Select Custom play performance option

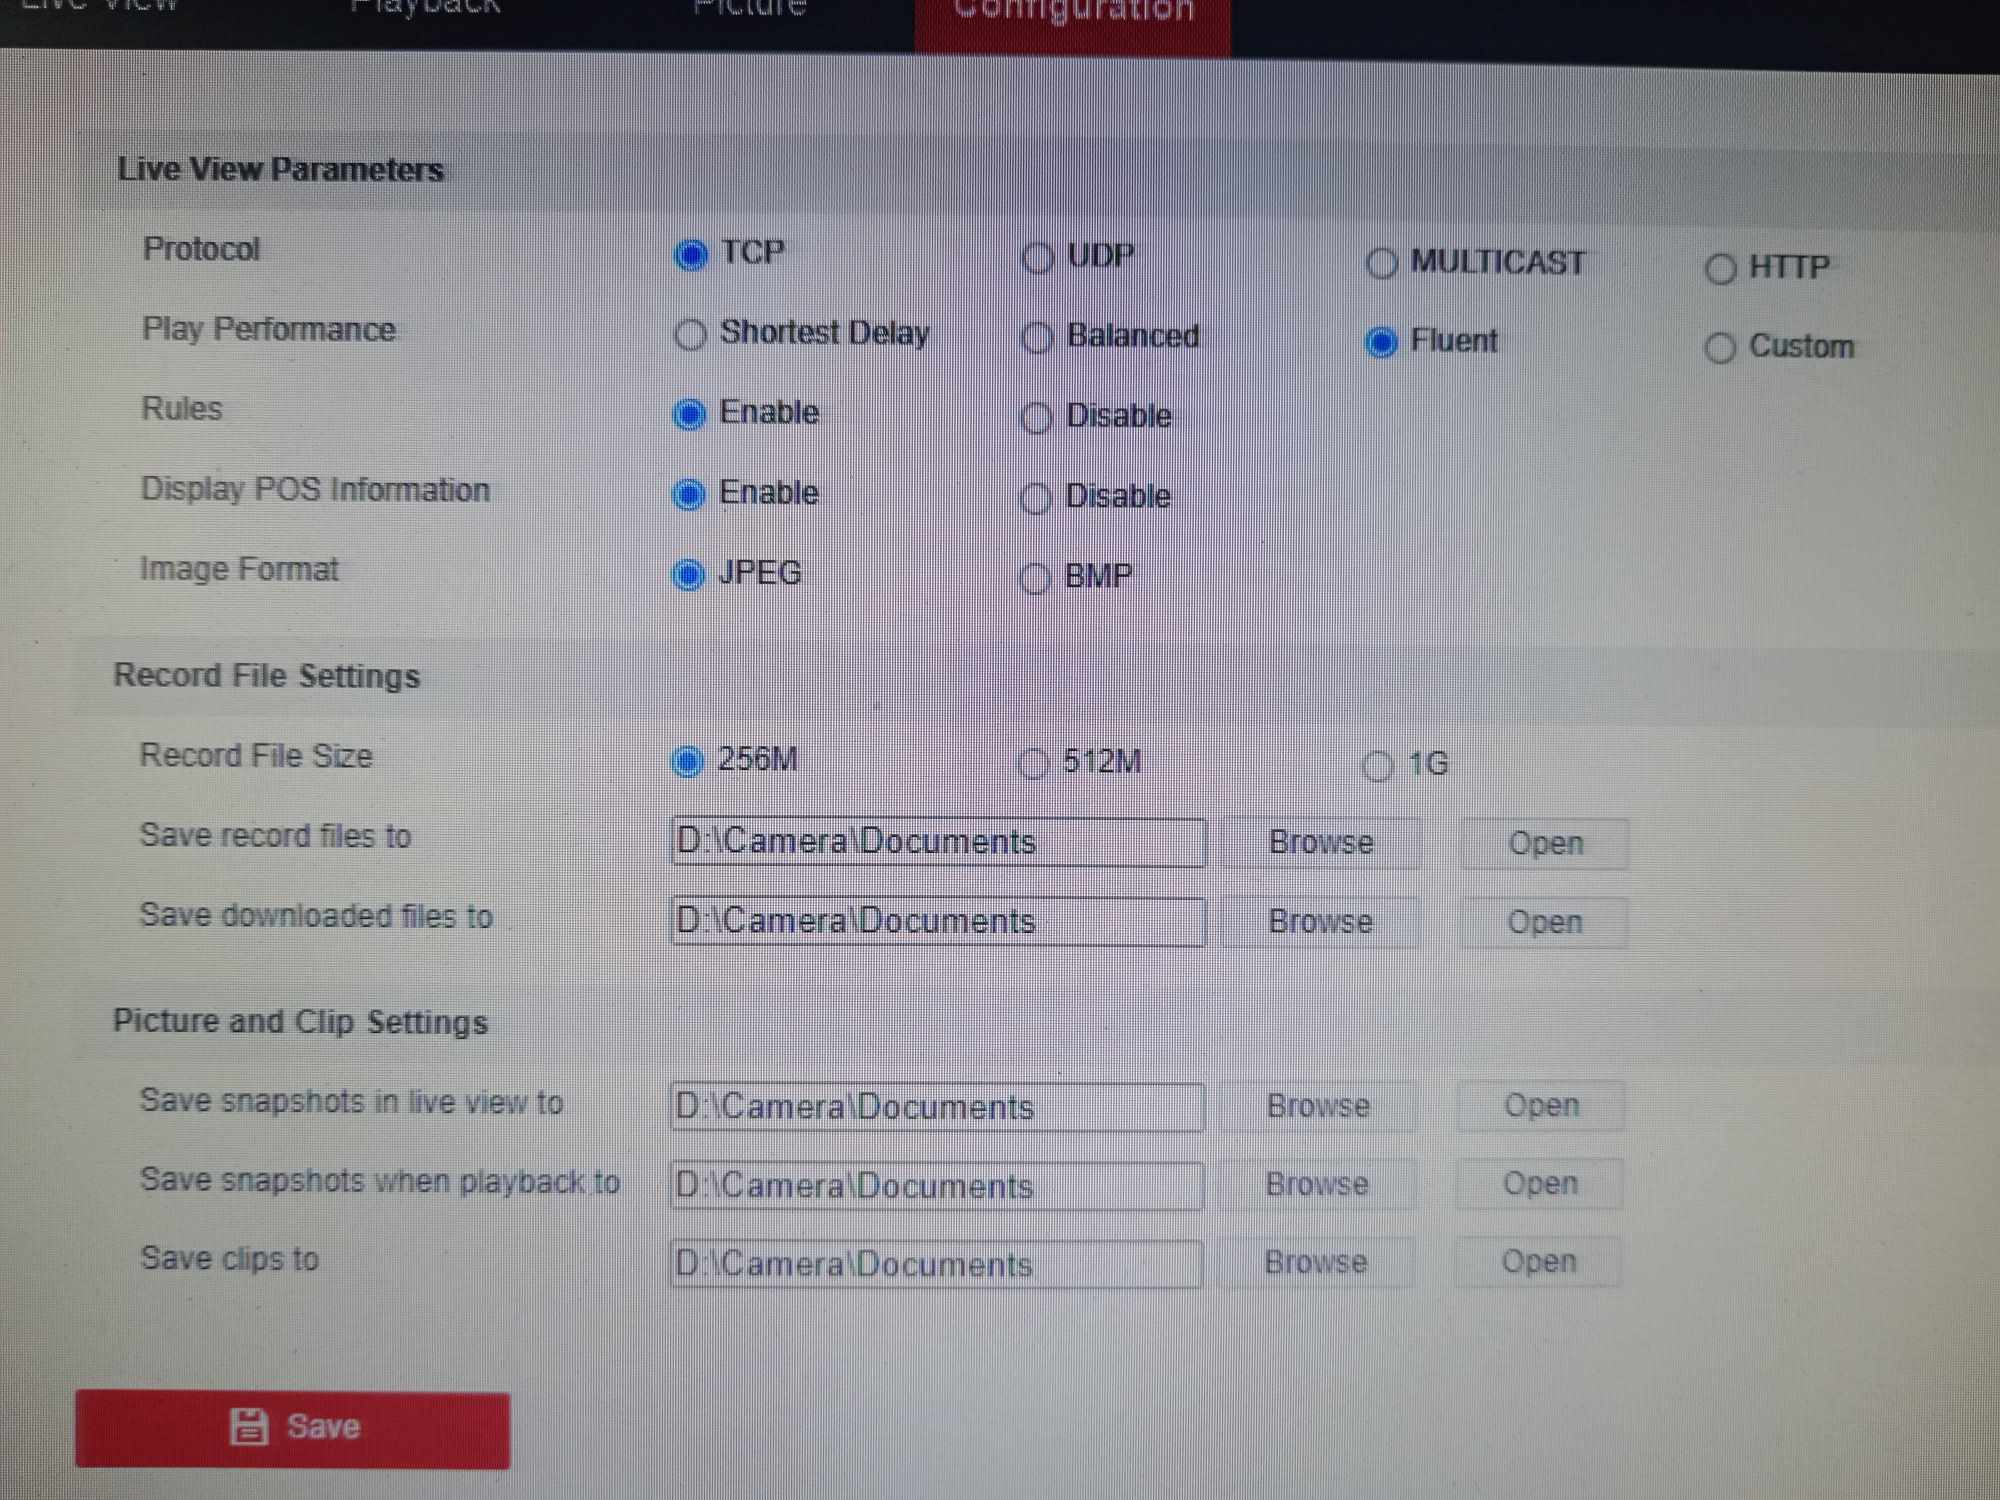tap(1720, 348)
